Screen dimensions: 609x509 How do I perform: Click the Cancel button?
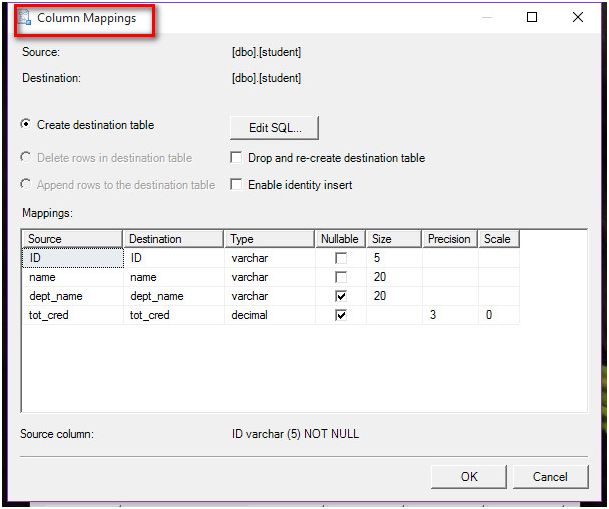coord(550,476)
